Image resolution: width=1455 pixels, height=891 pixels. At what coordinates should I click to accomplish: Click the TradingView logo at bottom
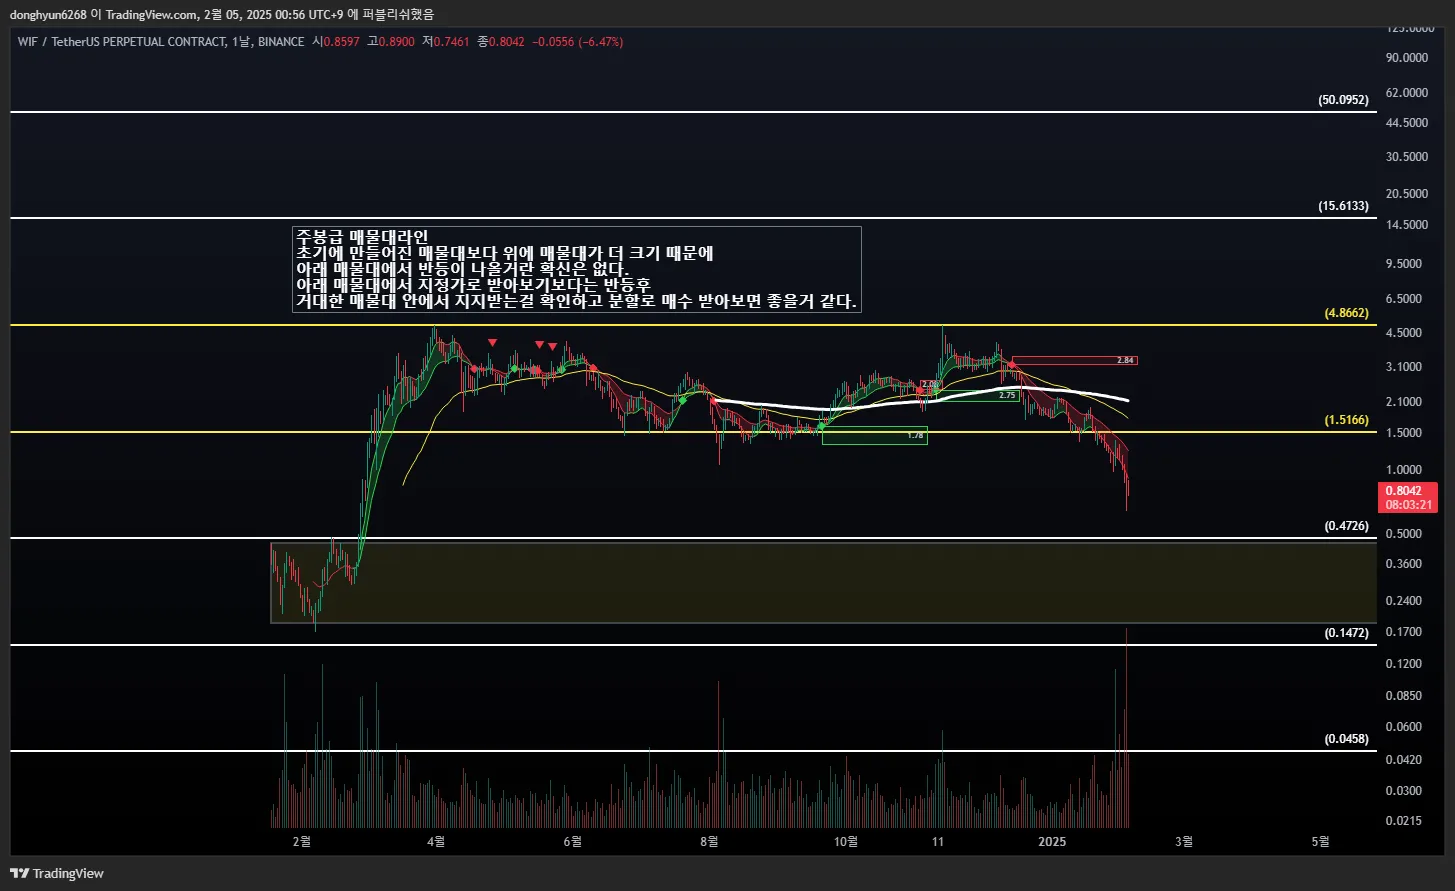pyautogui.click(x=57, y=873)
